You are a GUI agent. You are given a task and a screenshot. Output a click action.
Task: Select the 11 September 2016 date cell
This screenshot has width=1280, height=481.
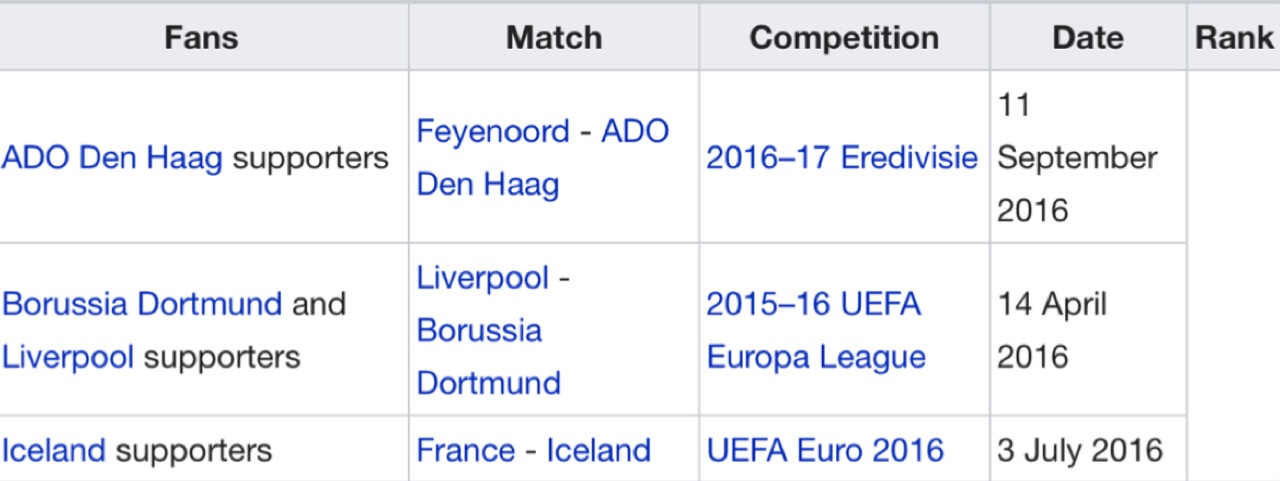pos(1088,157)
